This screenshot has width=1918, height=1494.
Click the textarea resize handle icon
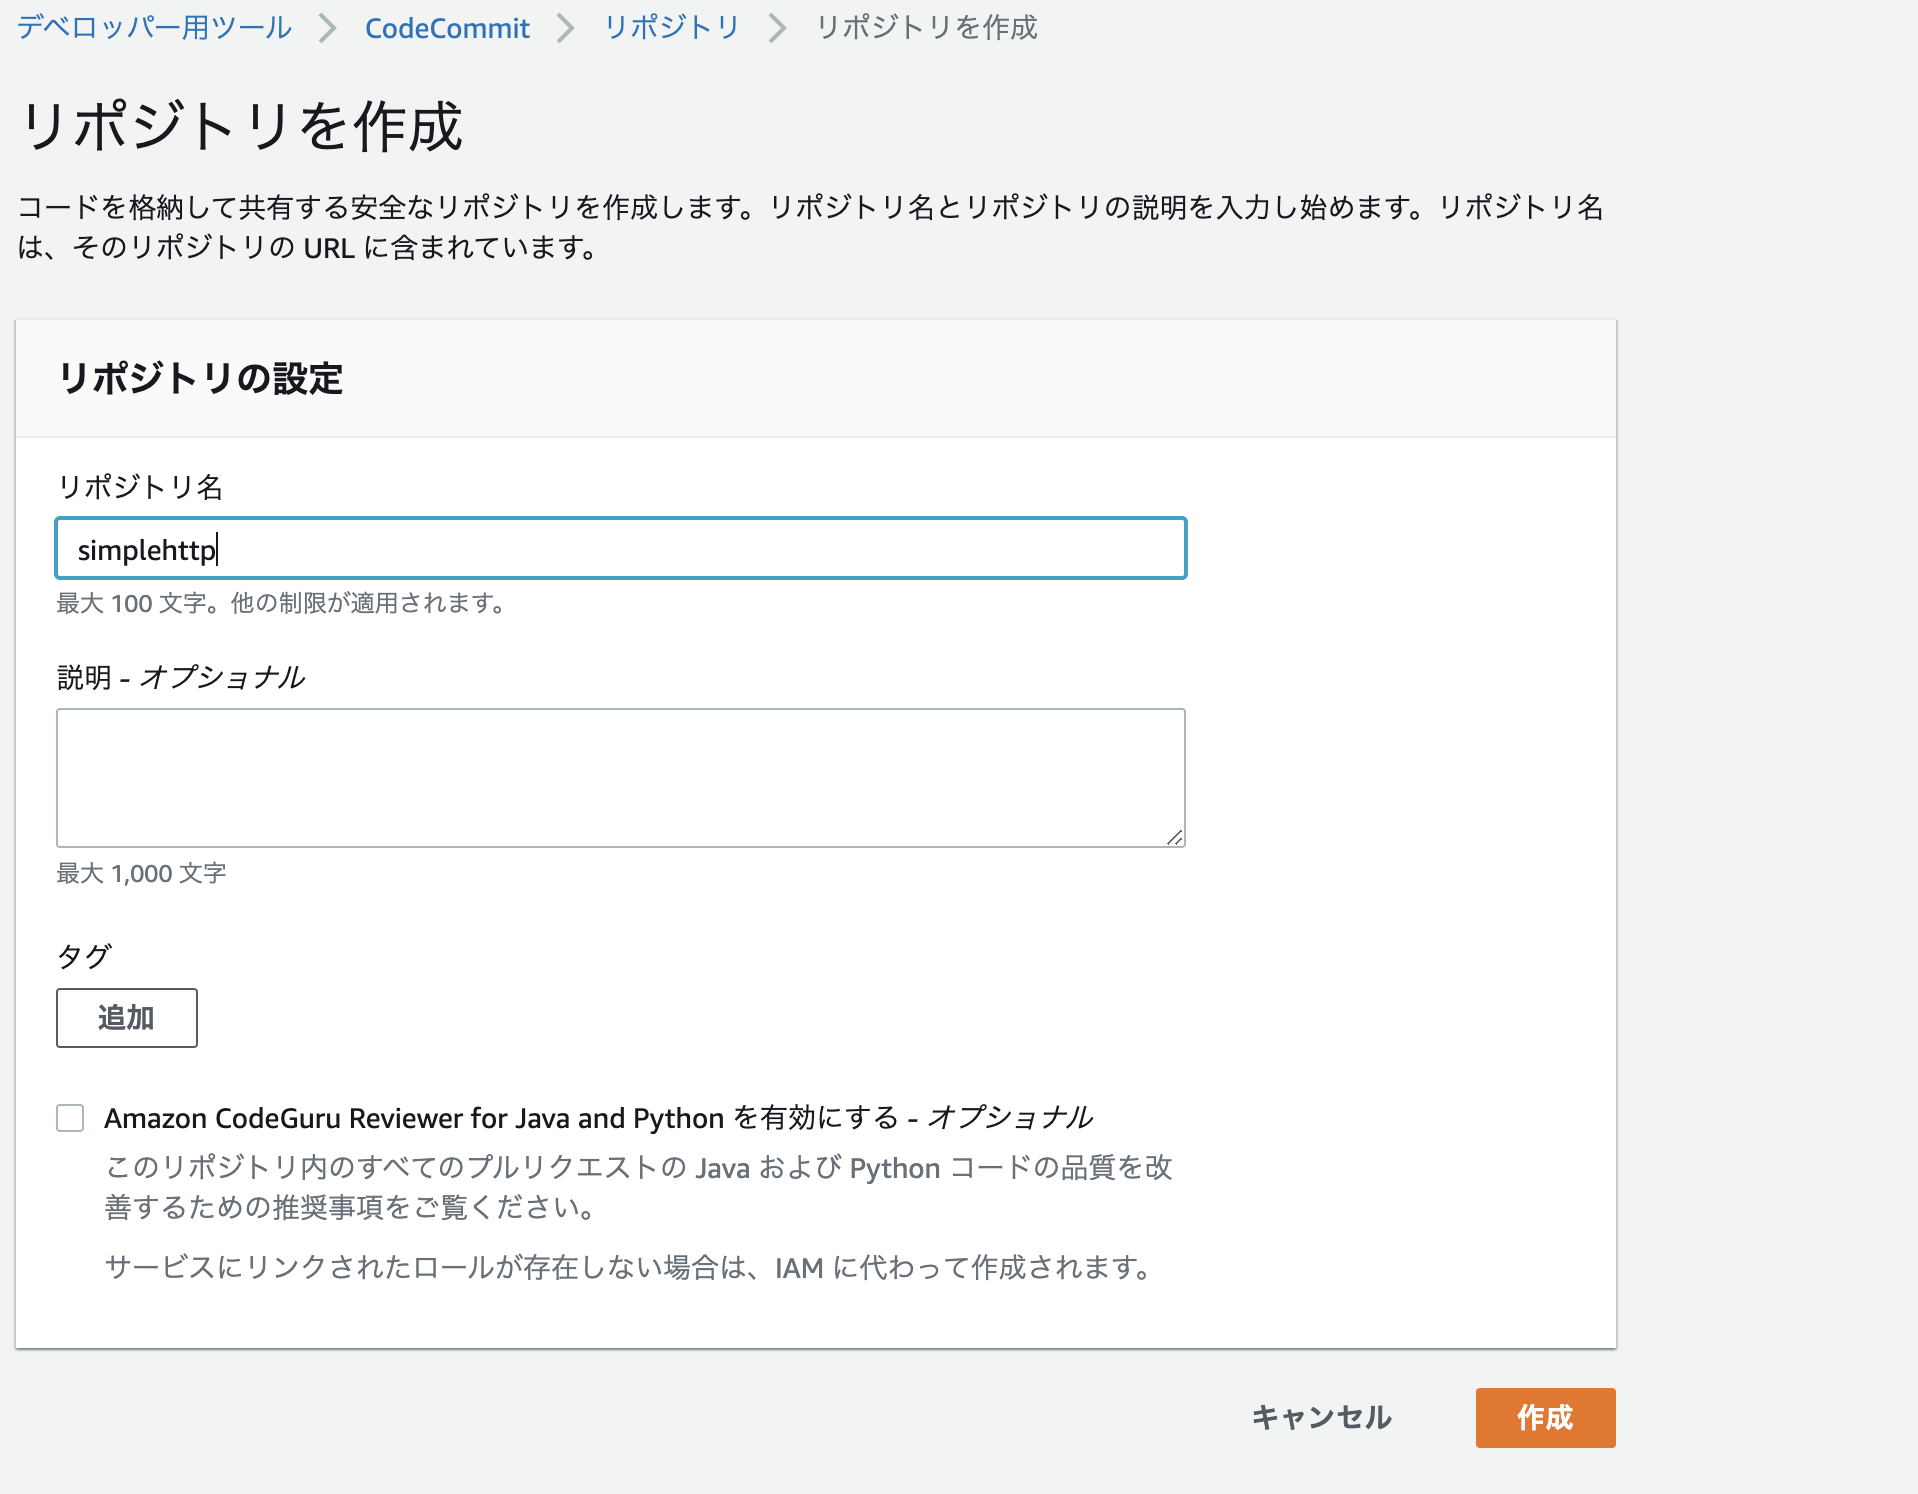pyautogui.click(x=1176, y=838)
